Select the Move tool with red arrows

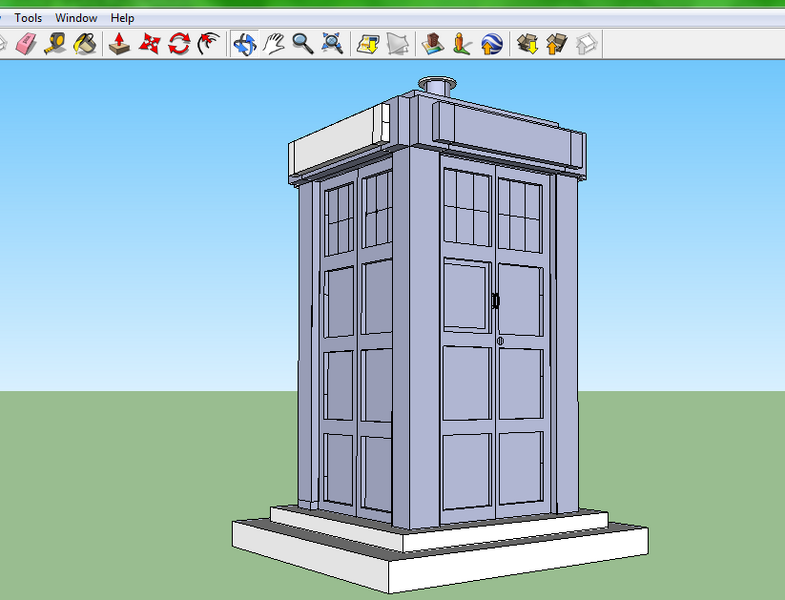point(149,44)
